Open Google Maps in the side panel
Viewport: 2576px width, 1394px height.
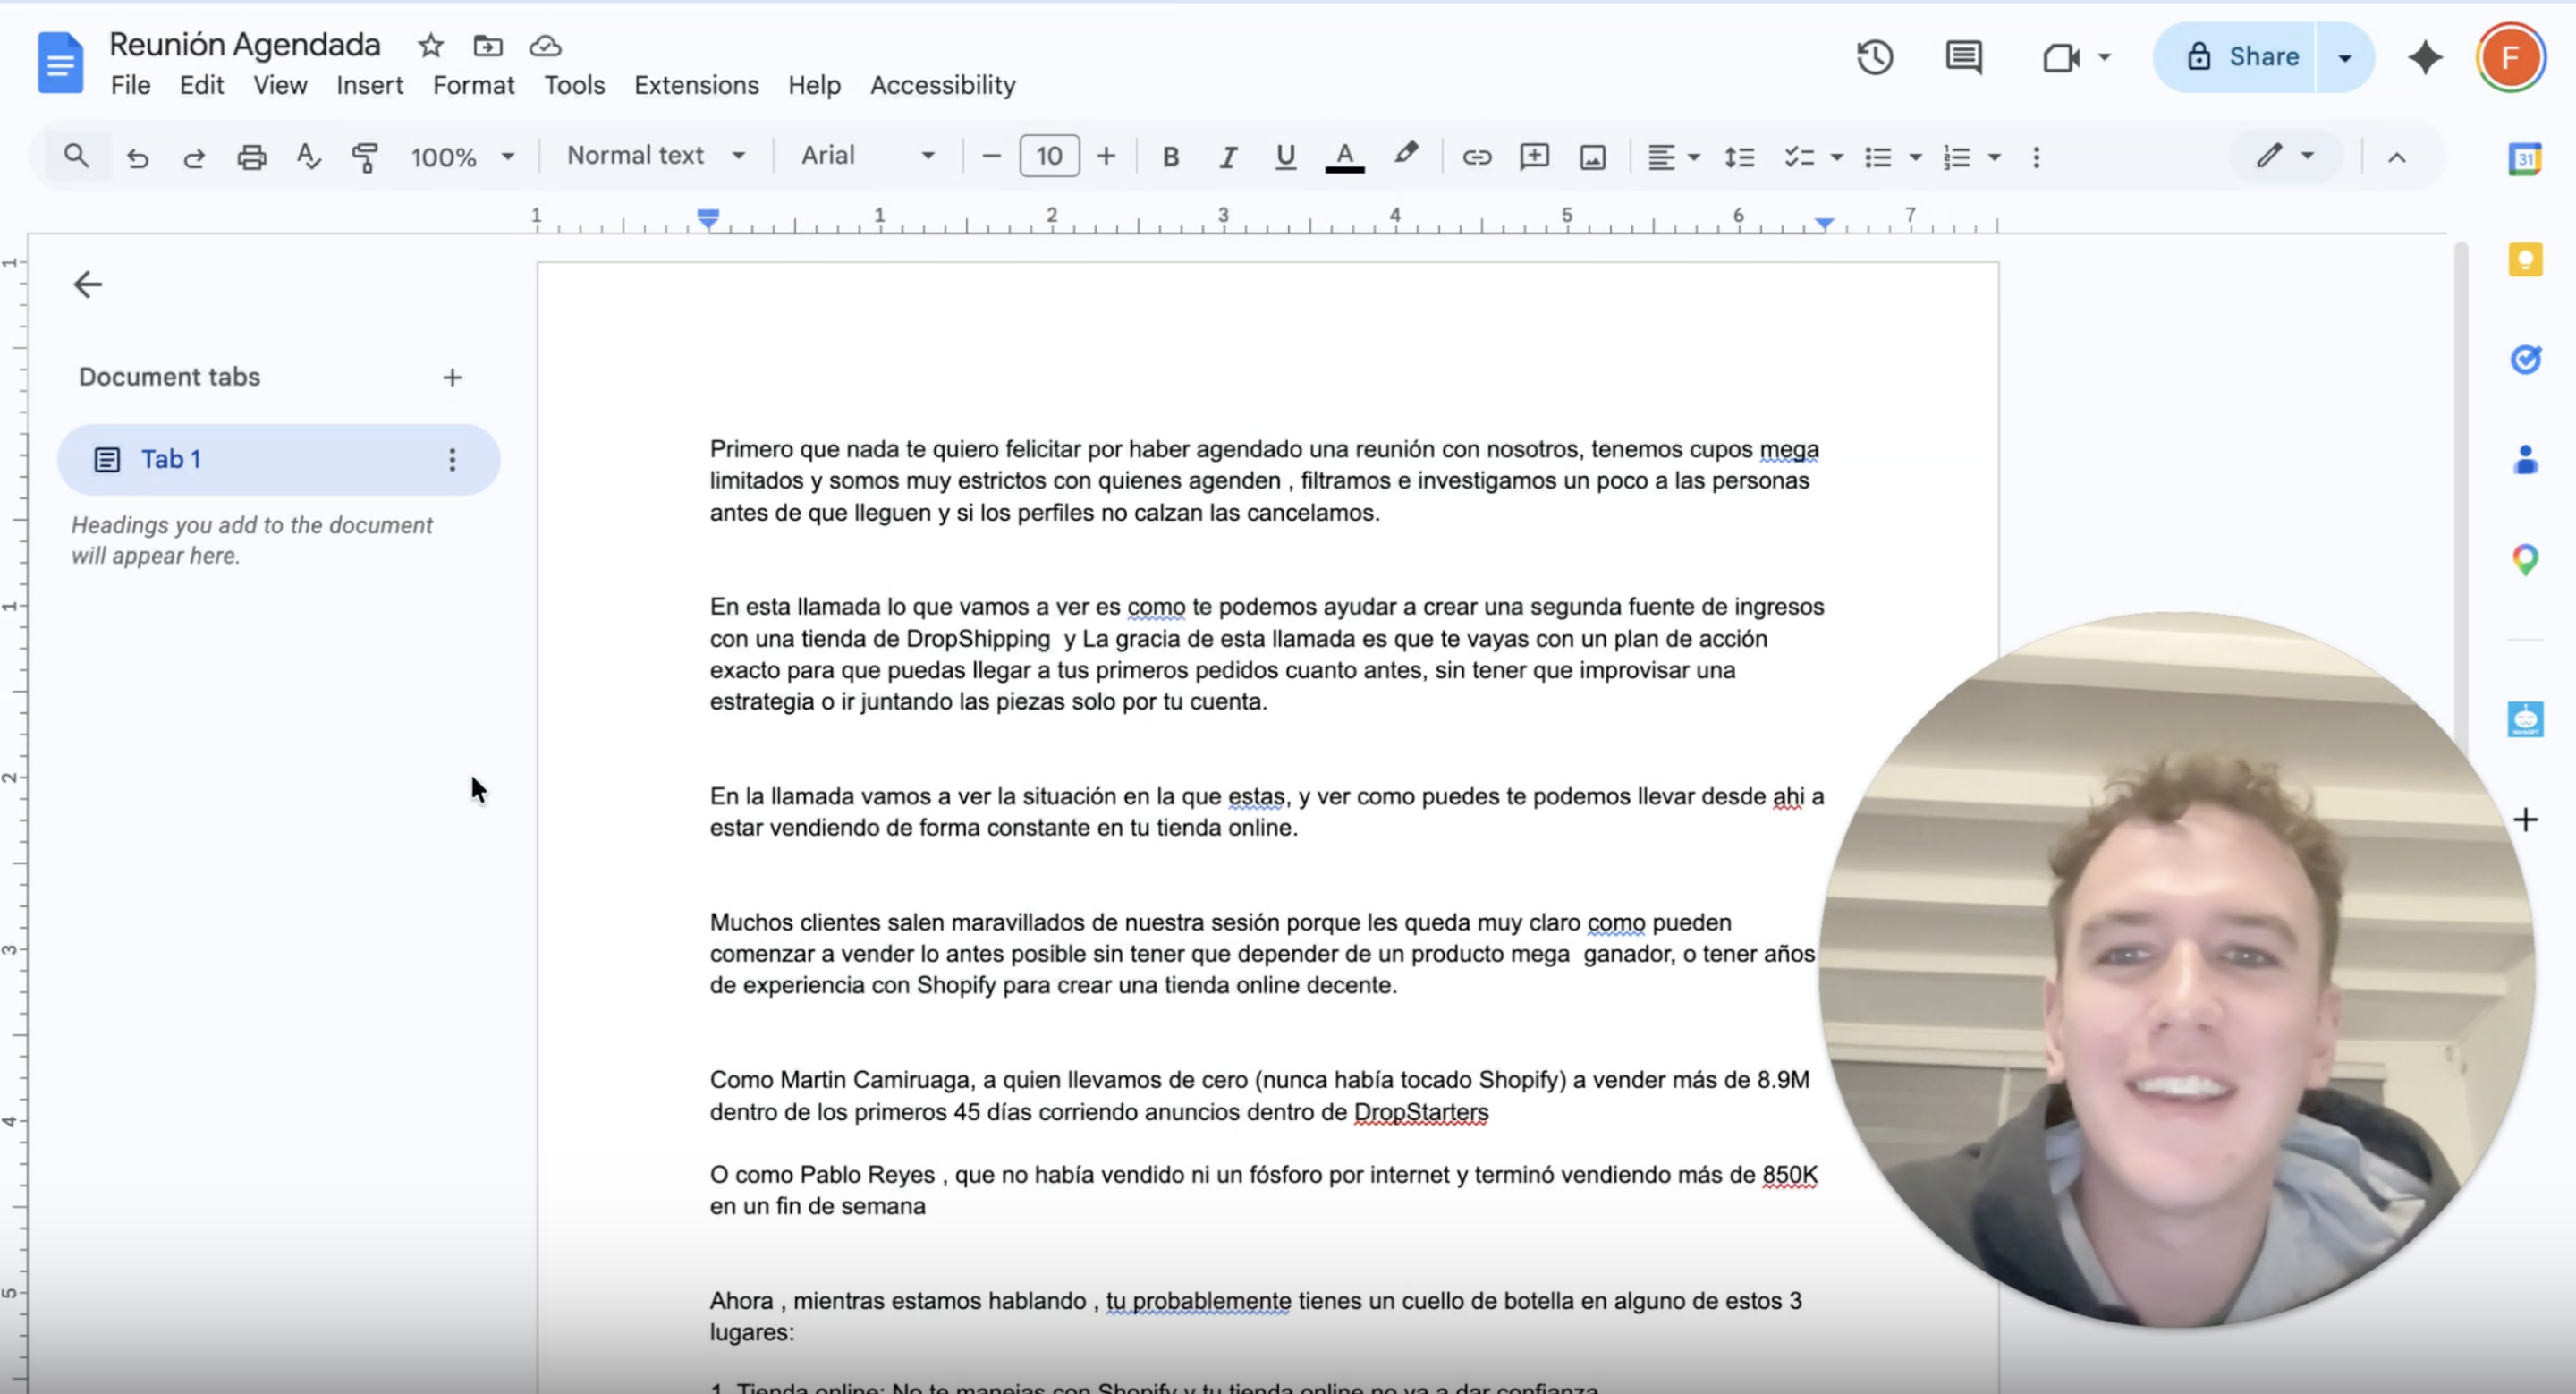click(2525, 559)
